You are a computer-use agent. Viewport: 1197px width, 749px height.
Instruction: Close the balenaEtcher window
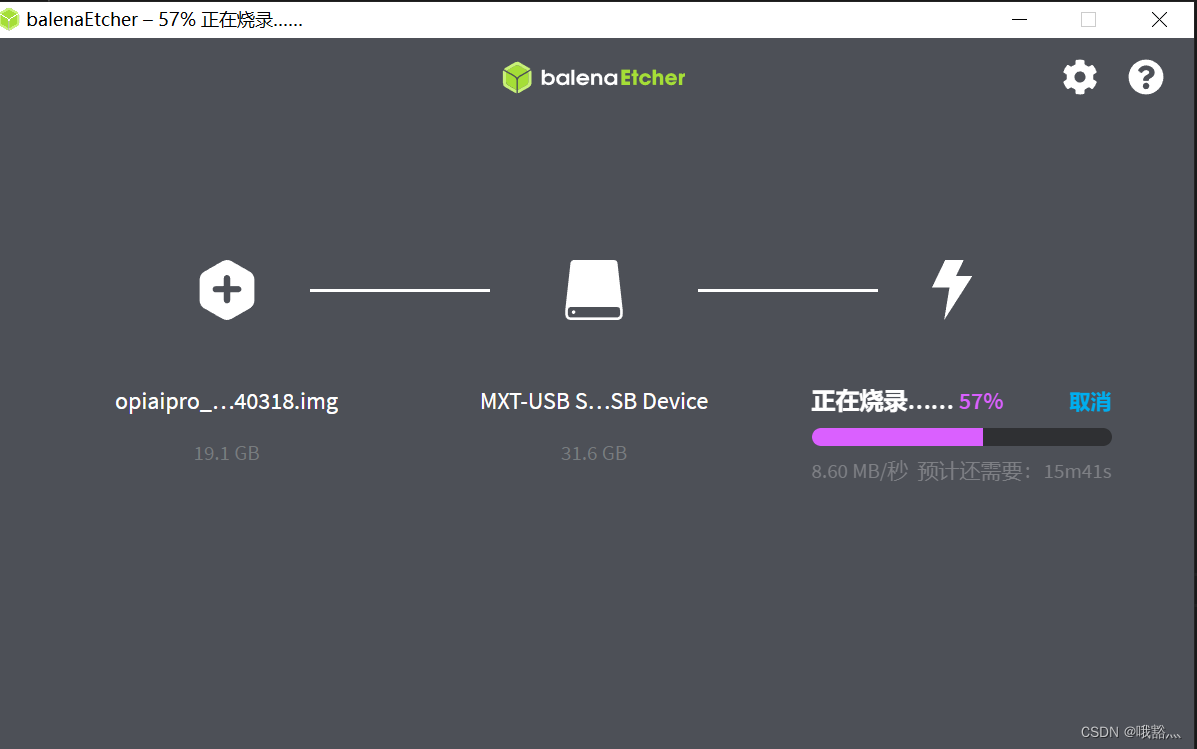[x=1159, y=19]
